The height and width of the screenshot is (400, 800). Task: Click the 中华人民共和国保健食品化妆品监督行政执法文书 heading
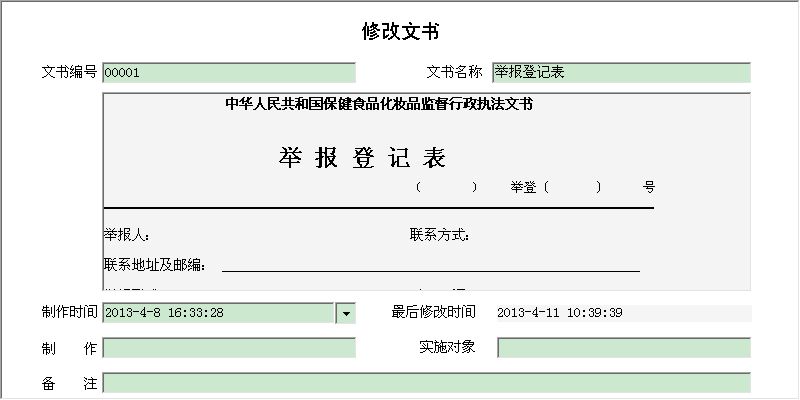tap(379, 104)
